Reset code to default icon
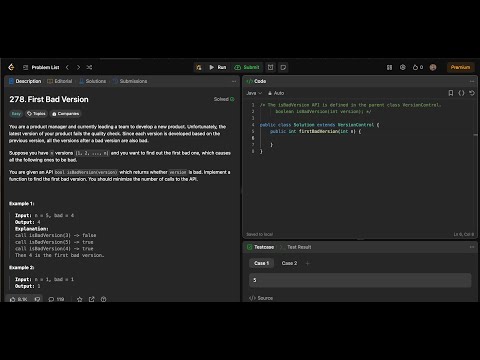 (472, 93)
